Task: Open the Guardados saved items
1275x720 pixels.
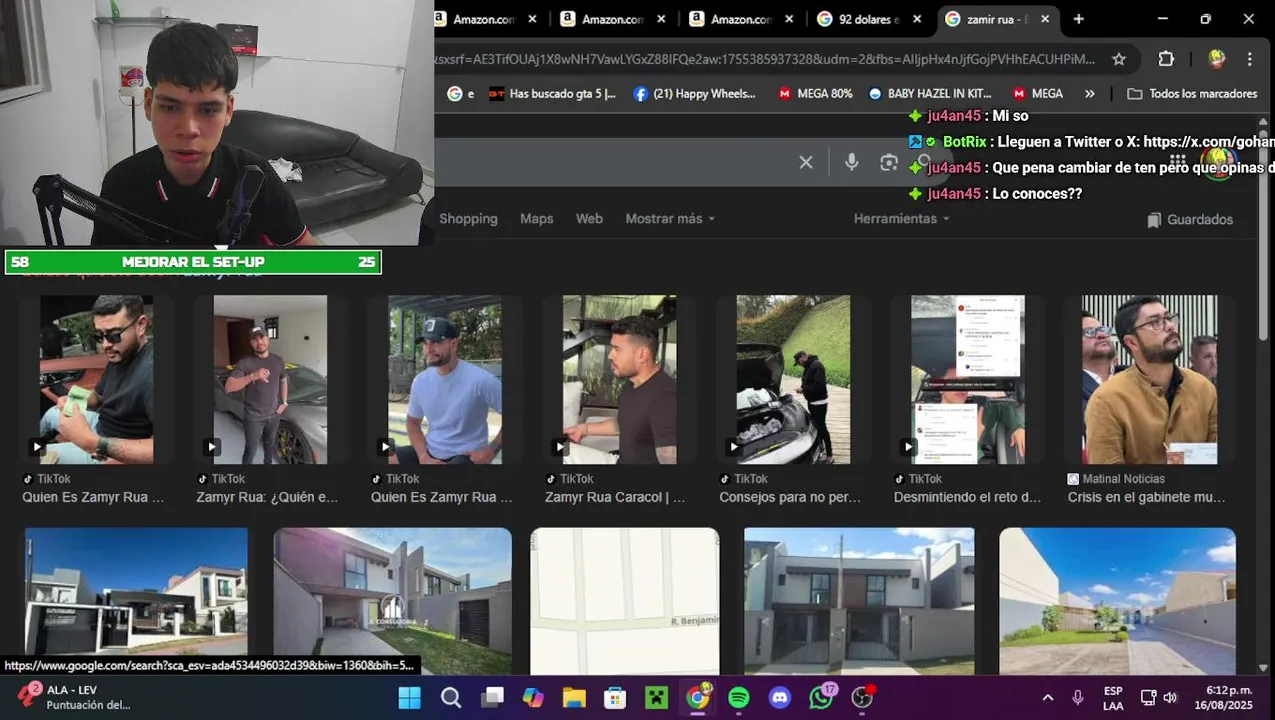Action: point(1190,219)
